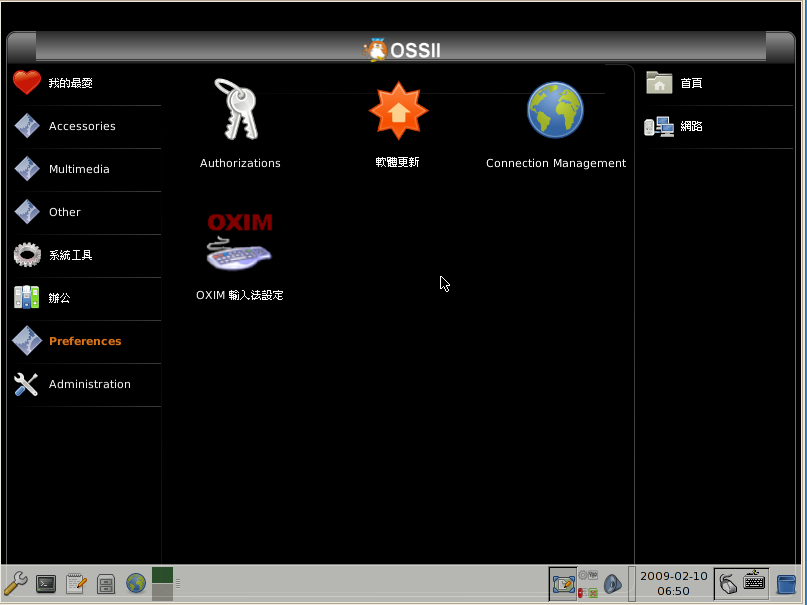The image size is (807, 605).
Task: Open the office category with binders icon
Action: (60, 298)
